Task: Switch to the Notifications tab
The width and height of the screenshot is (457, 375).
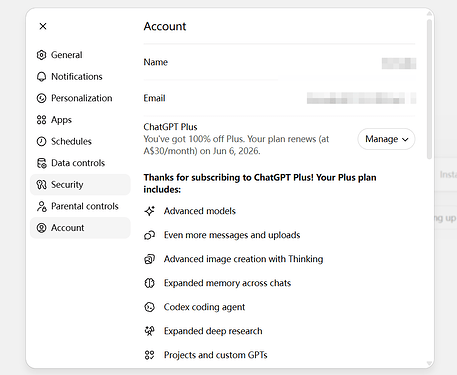Action: coord(80,77)
